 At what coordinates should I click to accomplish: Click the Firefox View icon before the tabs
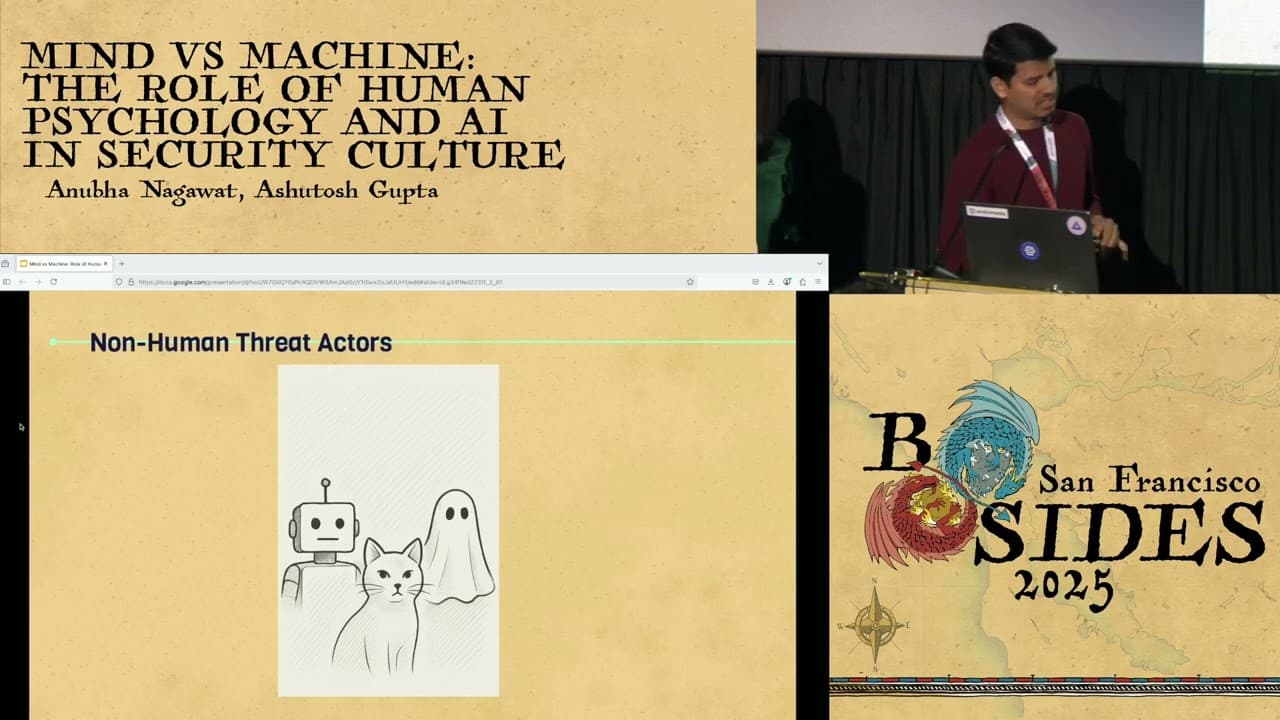4,263
